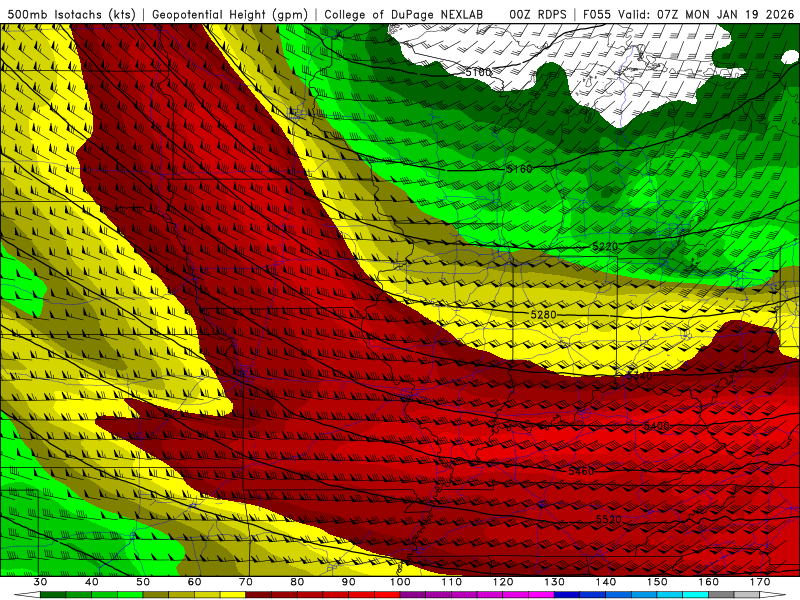The image size is (800, 600).
Task: Click the 5220 height contour label
Action: click(x=605, y=246)
